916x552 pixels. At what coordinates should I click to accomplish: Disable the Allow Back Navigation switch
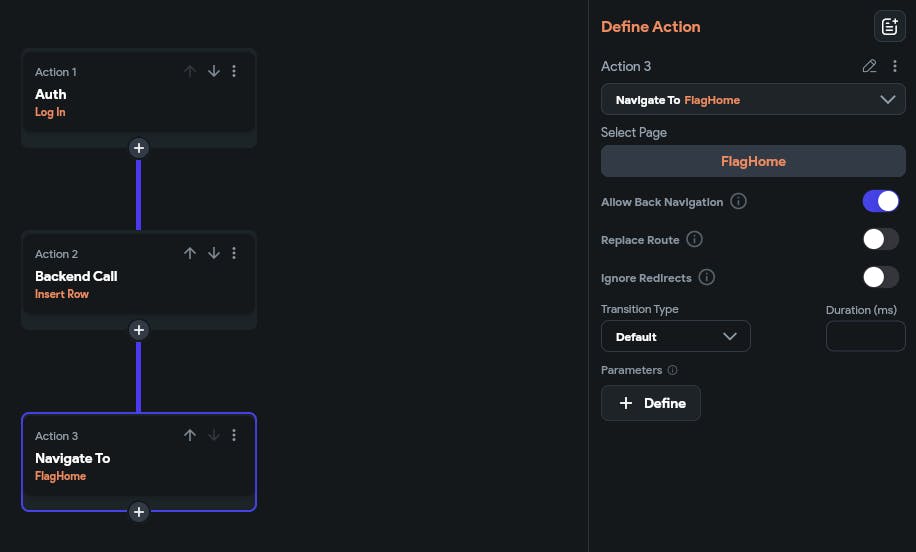pos(880,201)
